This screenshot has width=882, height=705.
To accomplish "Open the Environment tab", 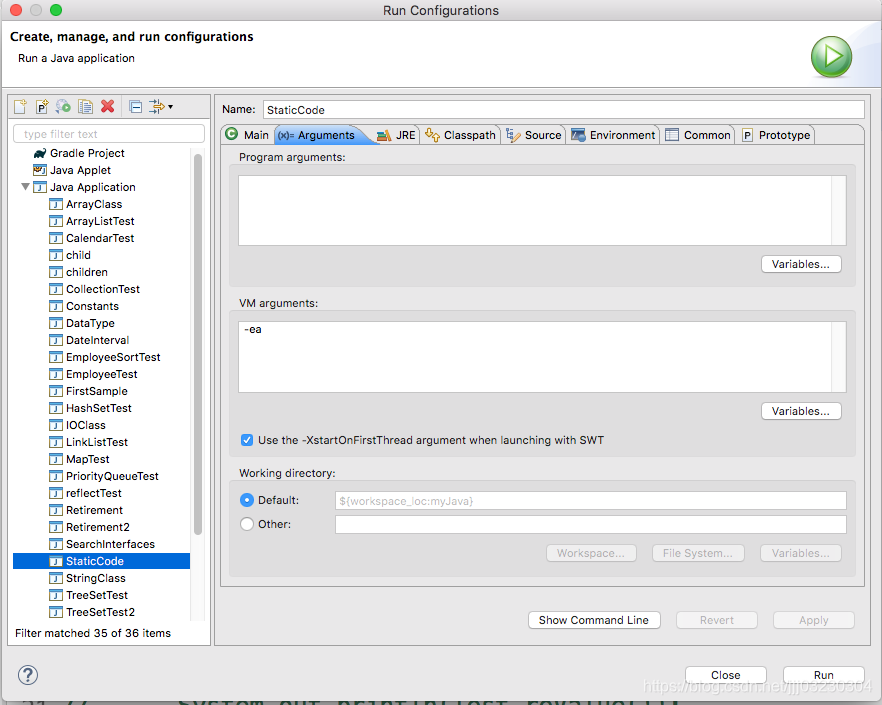I will (613, 135).
